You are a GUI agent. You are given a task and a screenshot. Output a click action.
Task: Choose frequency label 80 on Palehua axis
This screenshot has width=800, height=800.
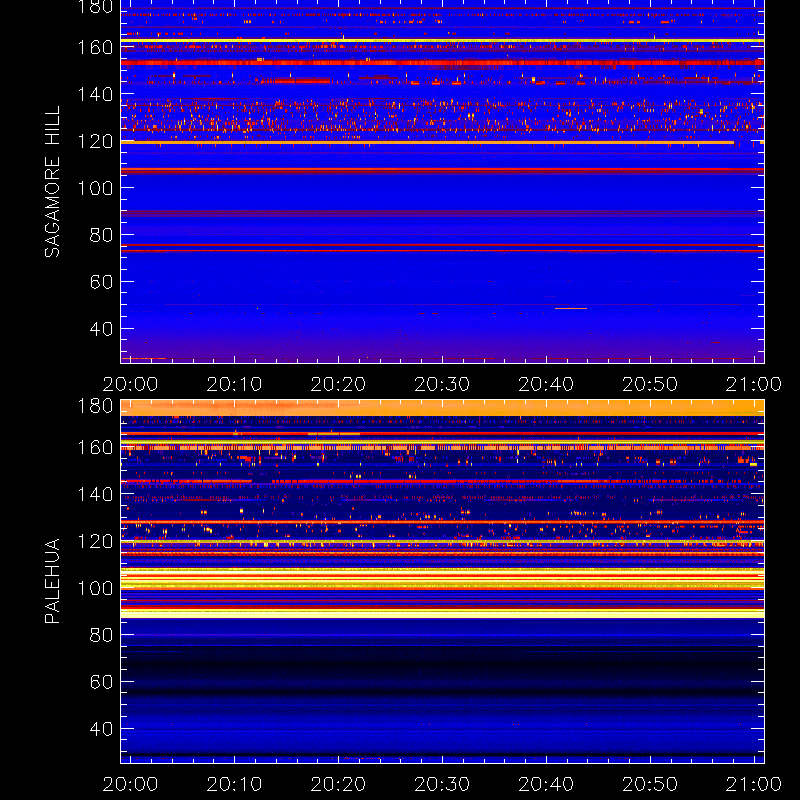(102, 635)
